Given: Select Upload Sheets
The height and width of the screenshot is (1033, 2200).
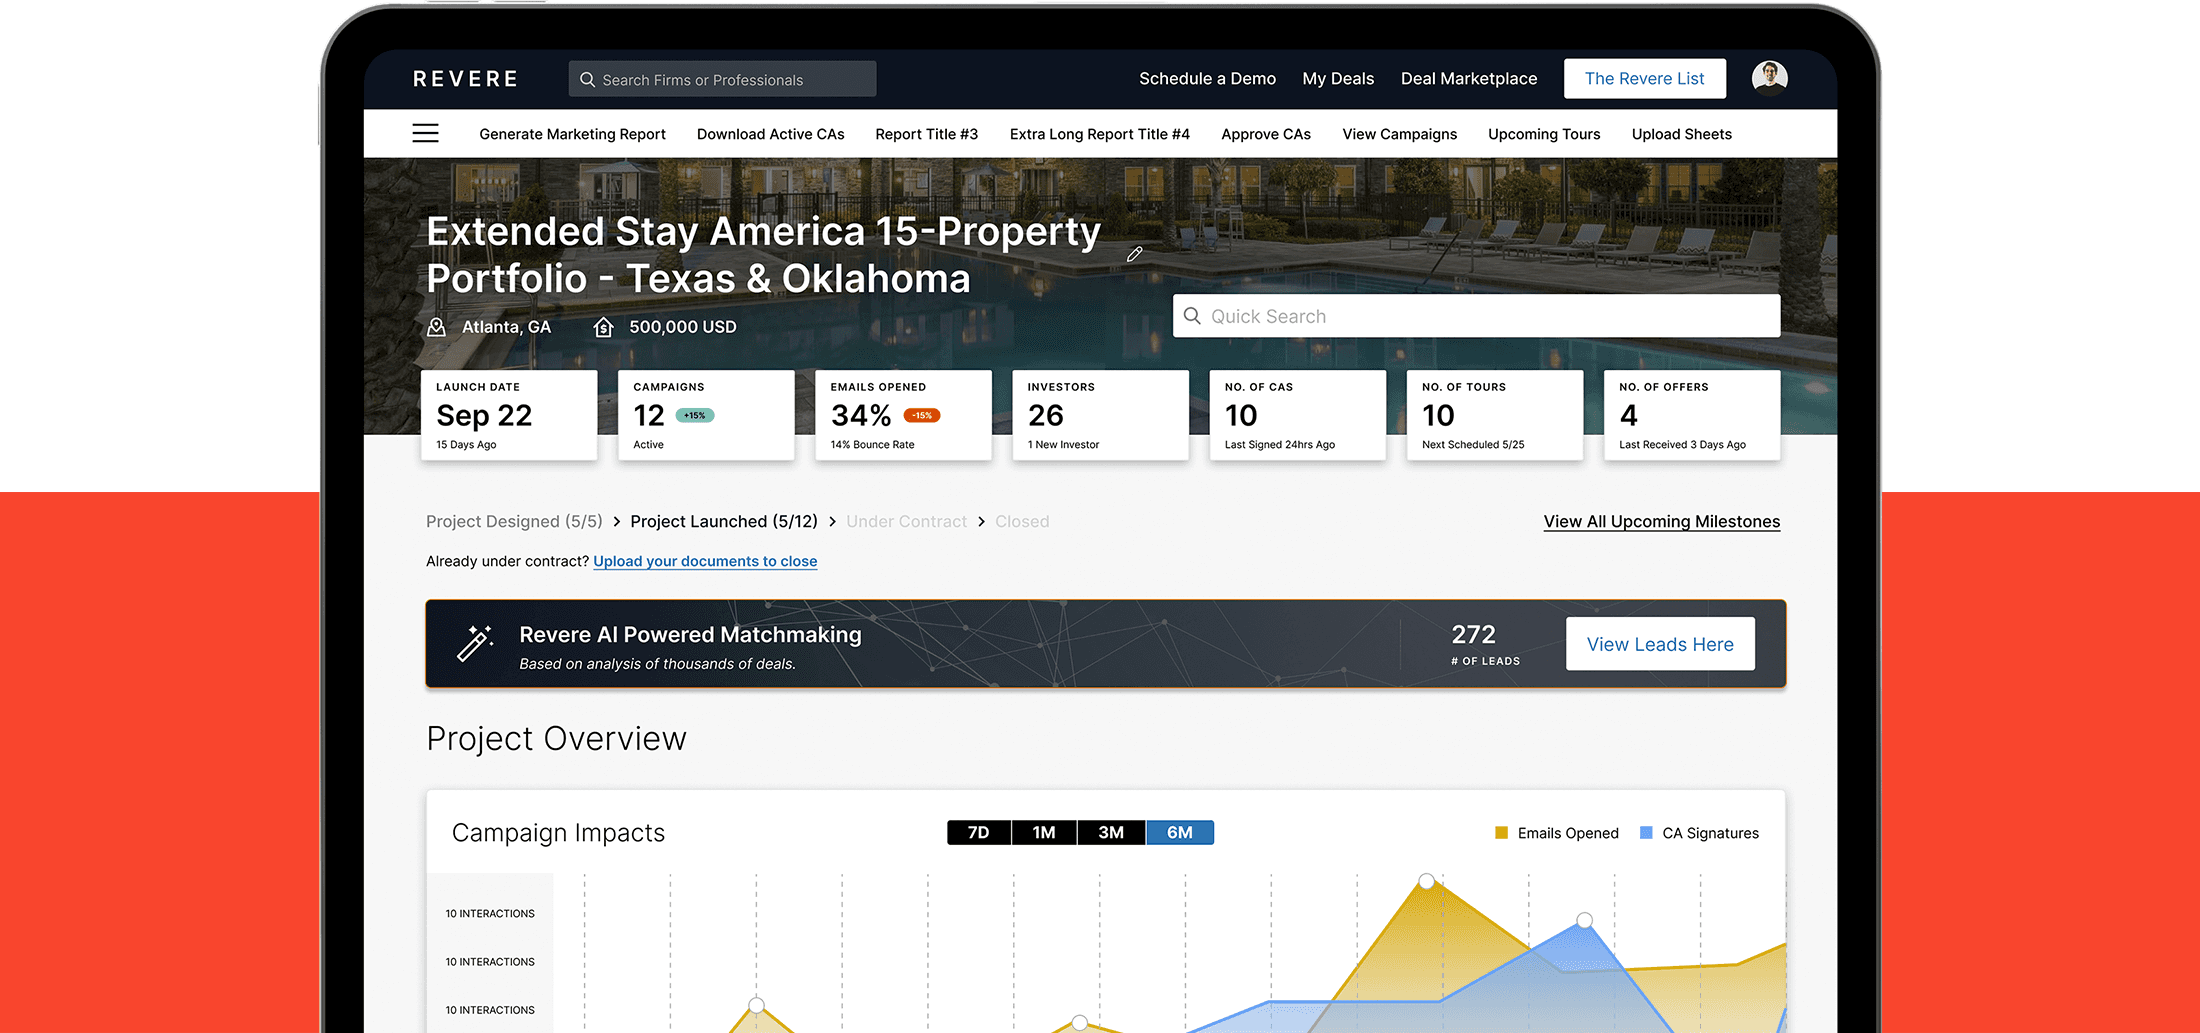Looking at the screenshot, I should [1681, 134].
